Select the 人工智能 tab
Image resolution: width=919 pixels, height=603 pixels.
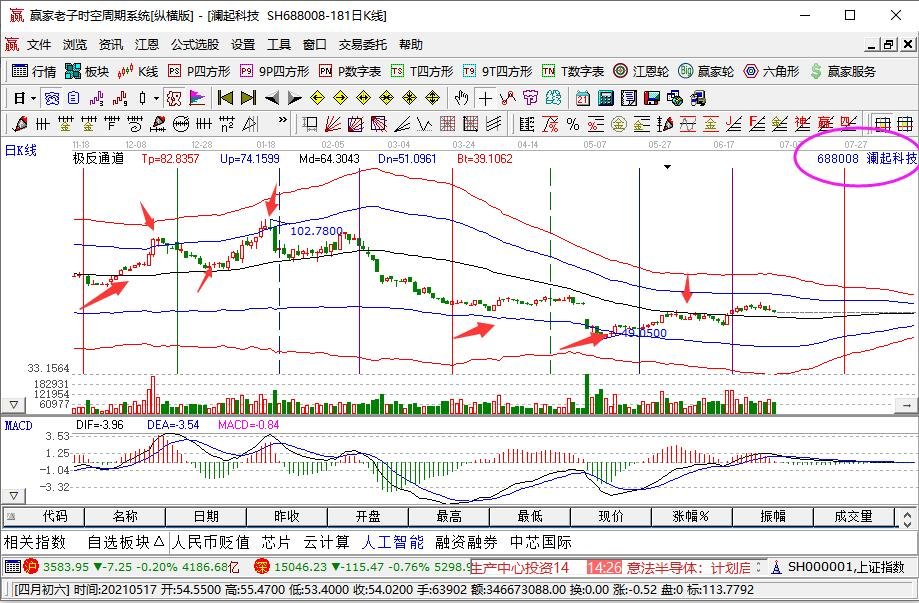pos(392,542)
